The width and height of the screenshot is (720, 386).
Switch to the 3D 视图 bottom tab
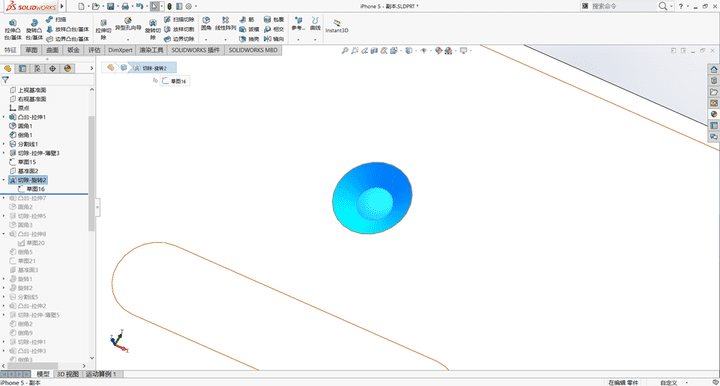coord(68,374)
